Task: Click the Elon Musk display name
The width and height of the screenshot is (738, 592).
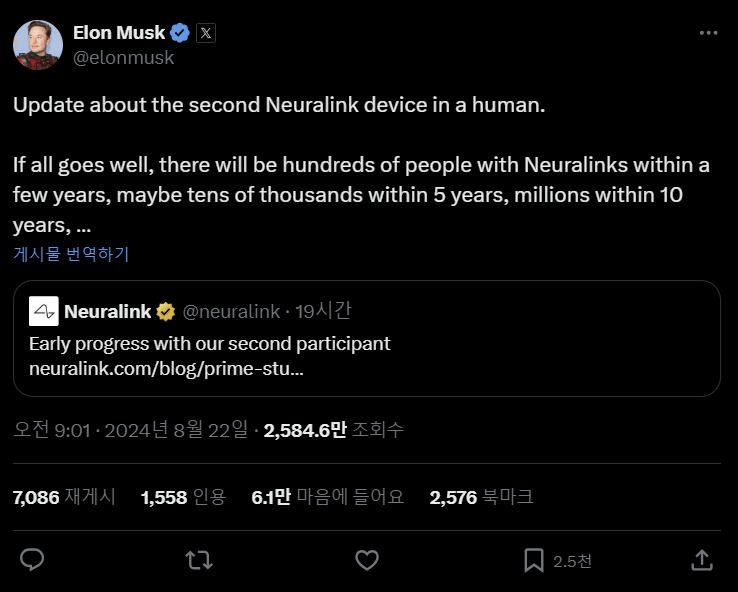Action: [119, 33]
